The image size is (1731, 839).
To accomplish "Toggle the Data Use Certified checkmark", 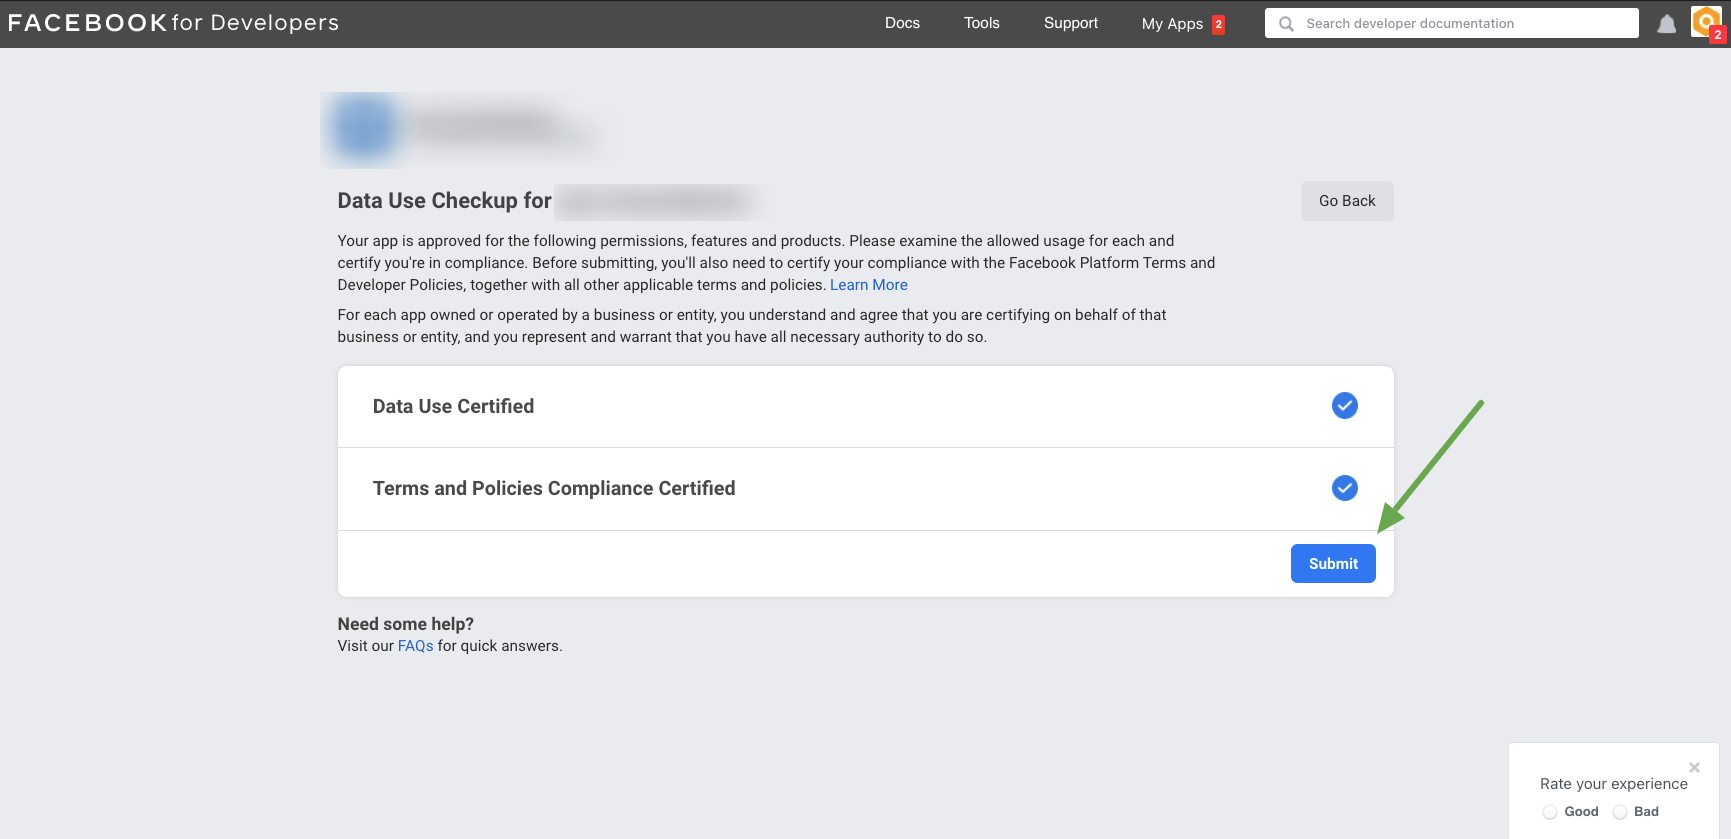I will 1344,406.
